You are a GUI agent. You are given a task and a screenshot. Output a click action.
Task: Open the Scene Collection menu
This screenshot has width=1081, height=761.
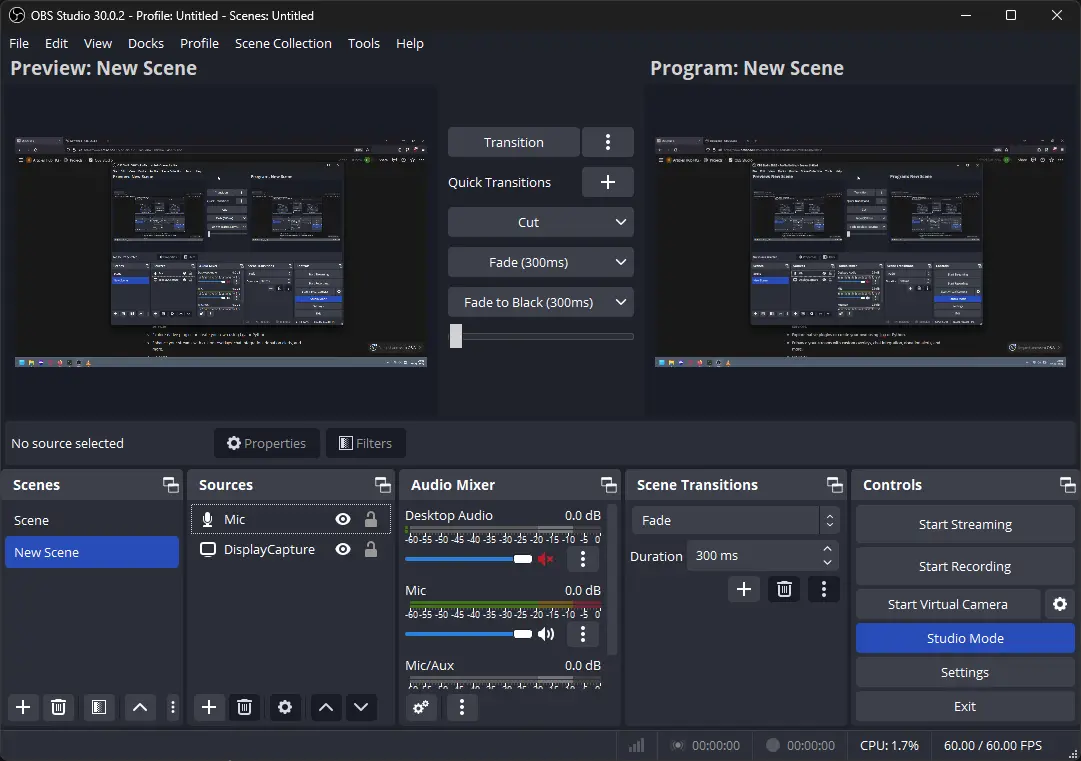pyautogui.click(x=283, y=43)
